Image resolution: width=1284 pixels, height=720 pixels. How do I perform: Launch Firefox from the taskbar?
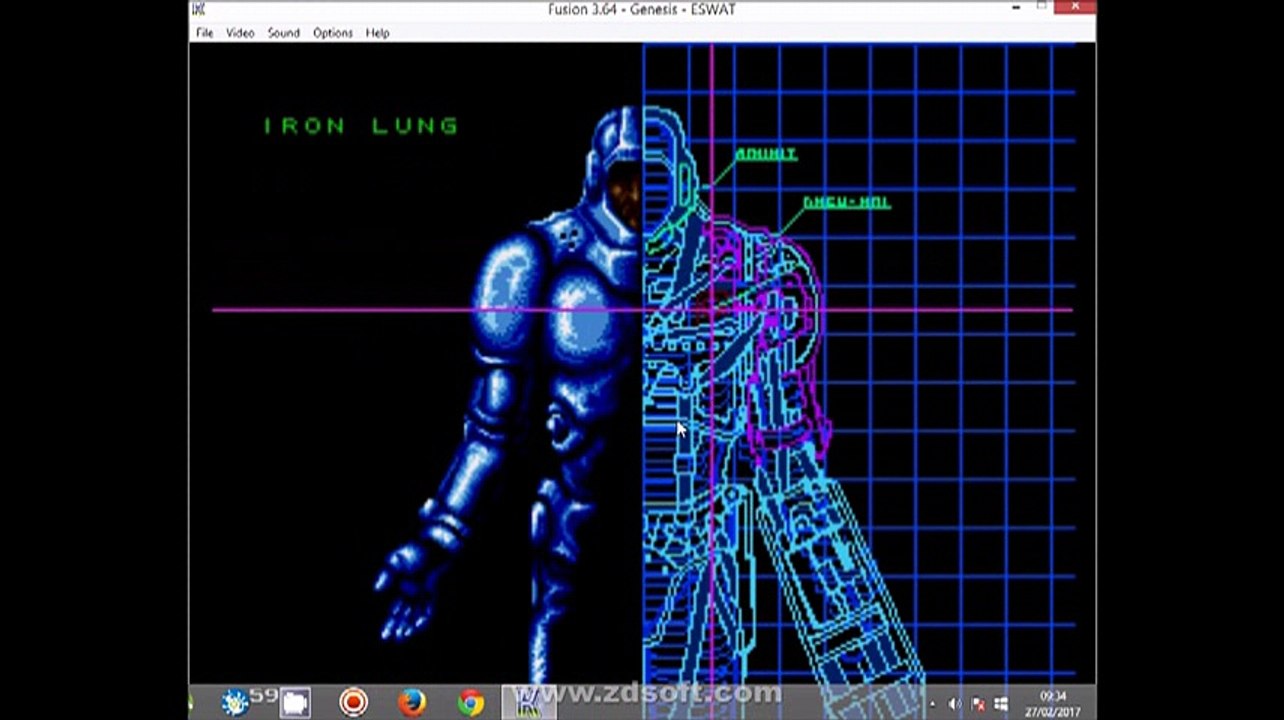click(412, 702)
